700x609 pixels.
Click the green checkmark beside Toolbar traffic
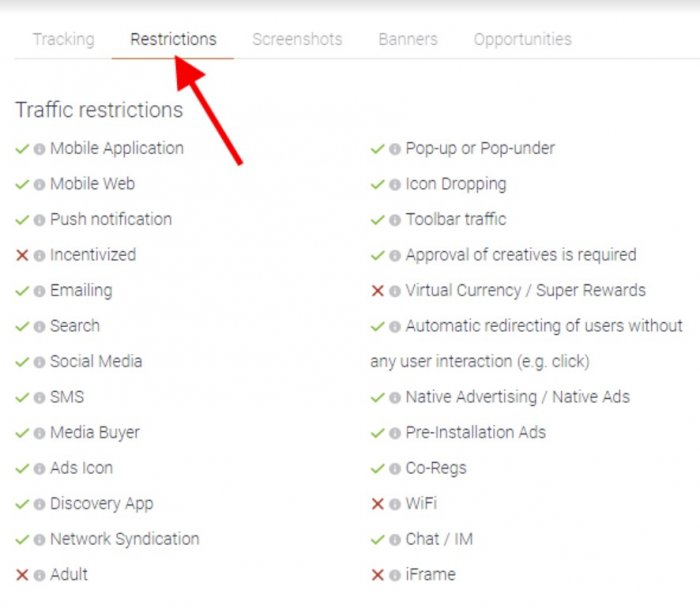coord(378,220)
